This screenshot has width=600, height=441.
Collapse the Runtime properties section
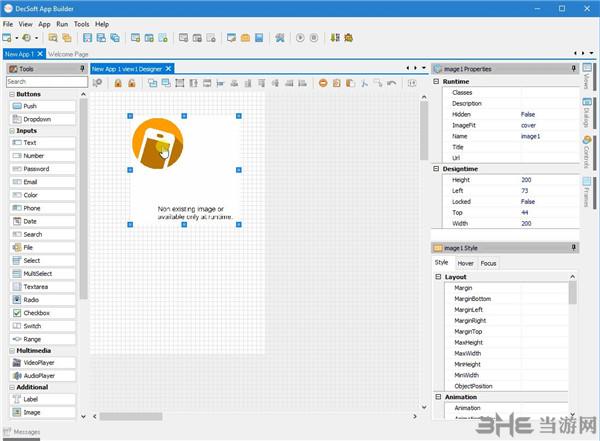coord(436,82)
